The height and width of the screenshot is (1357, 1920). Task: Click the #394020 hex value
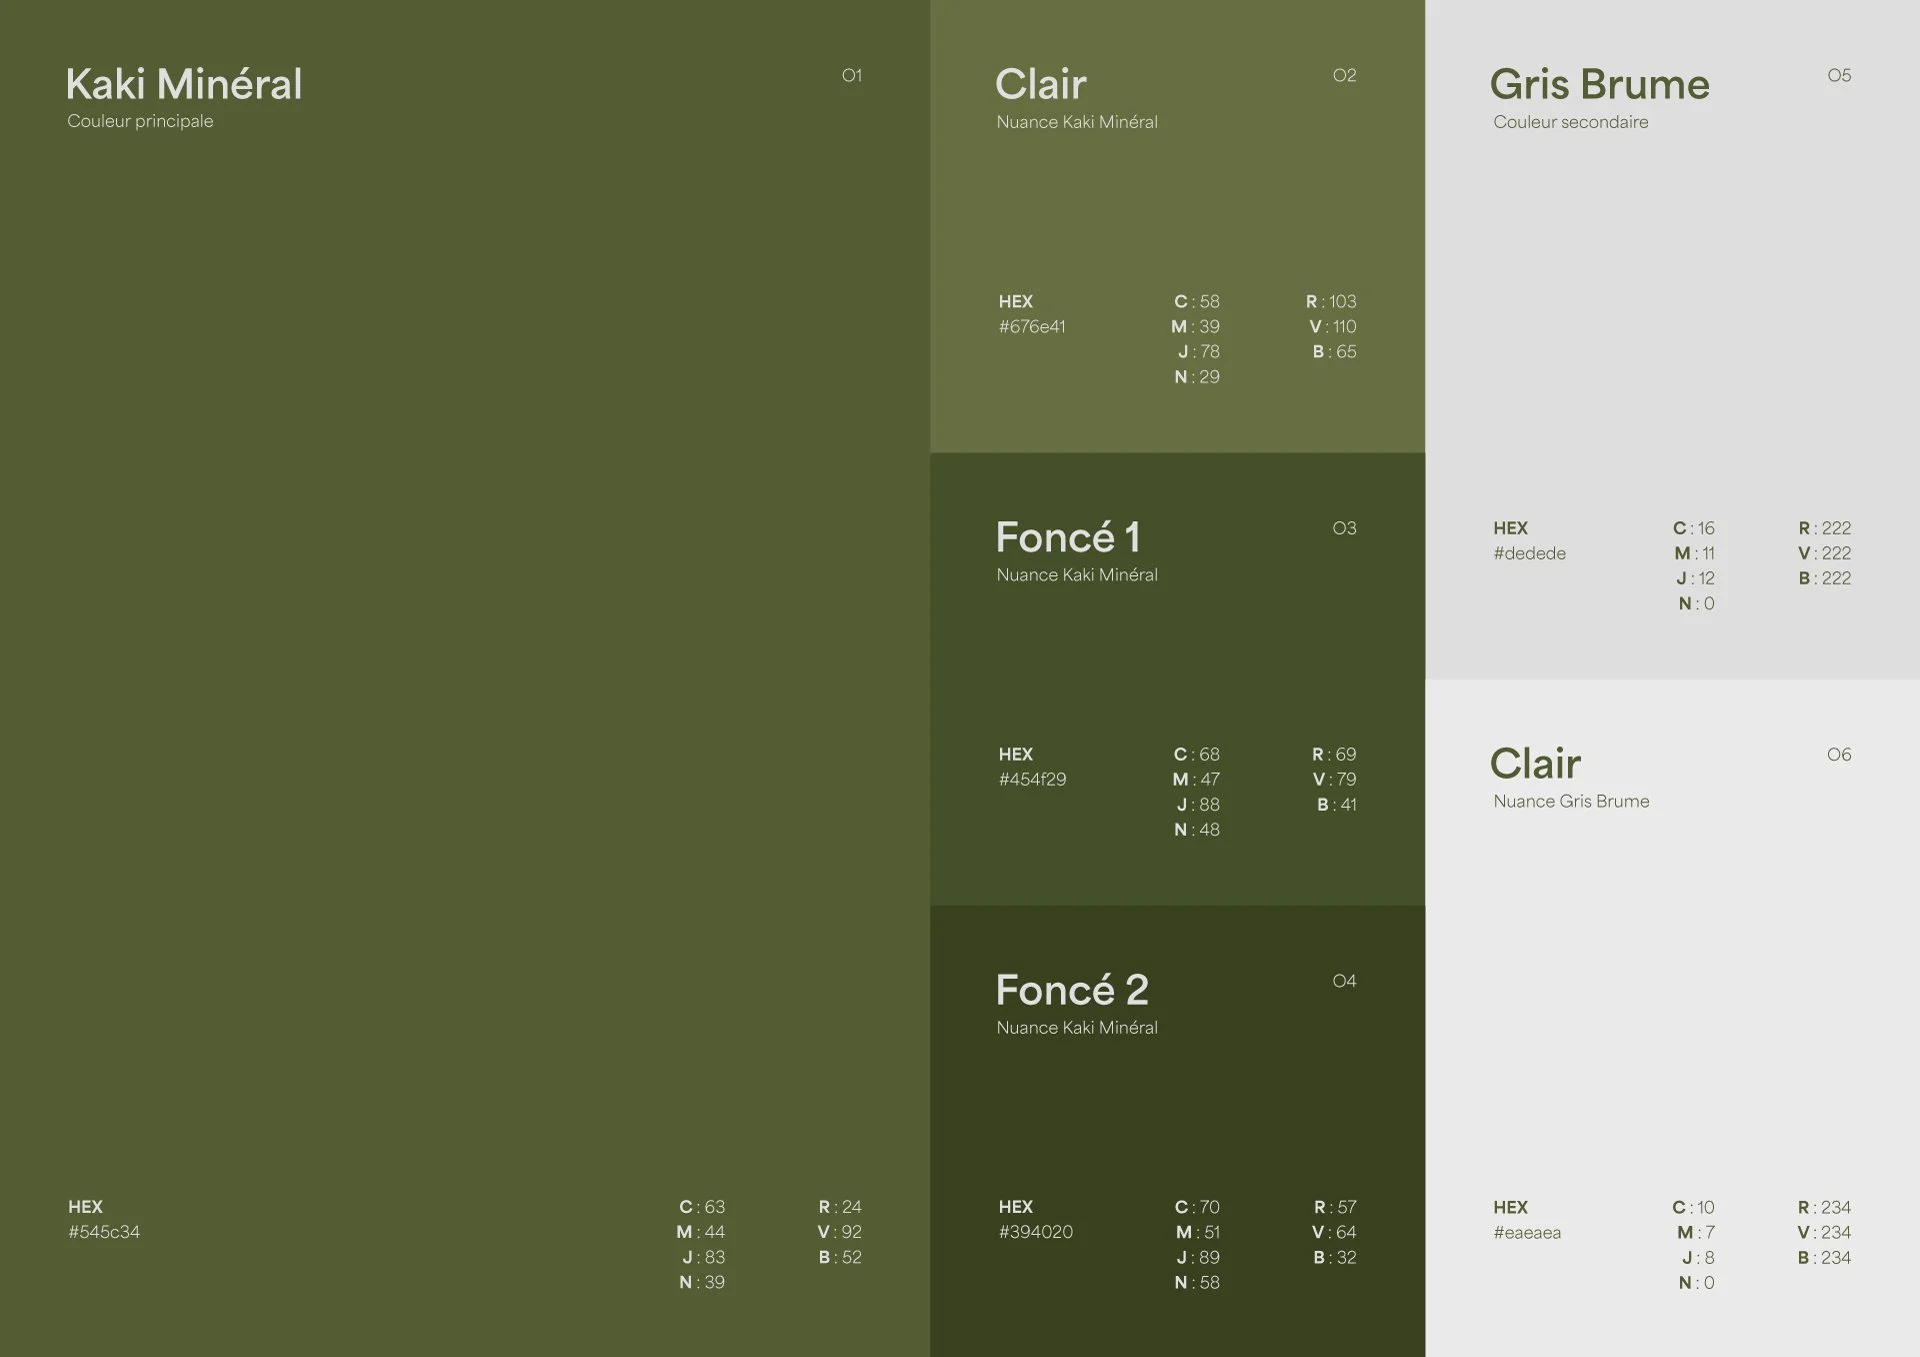pyautogui.click(x=1035, y=1232)
